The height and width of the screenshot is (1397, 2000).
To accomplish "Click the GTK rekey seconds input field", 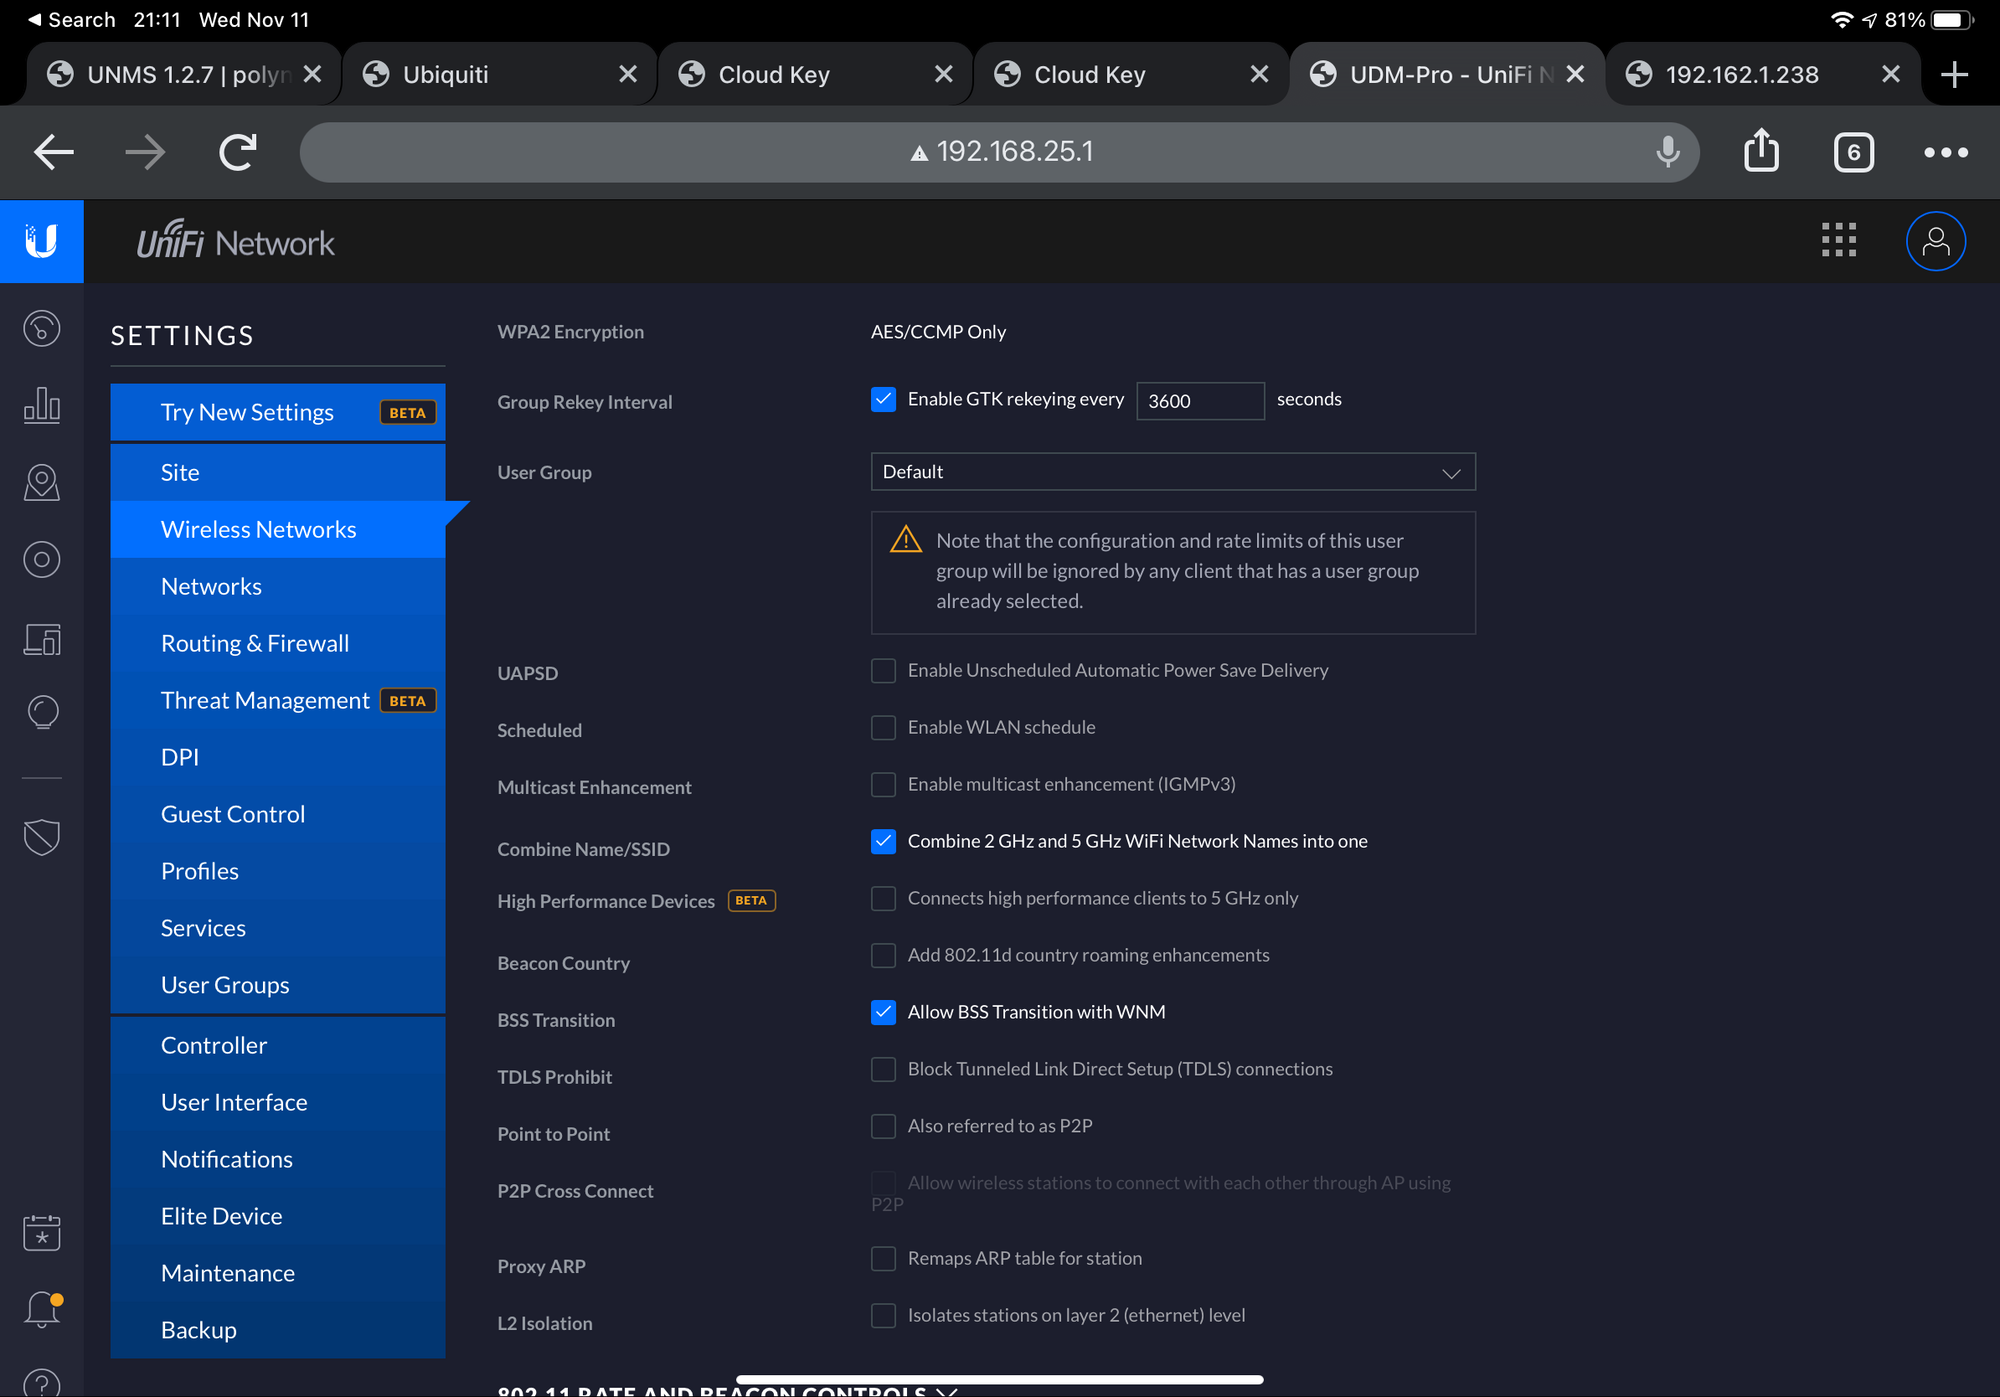I will pyautogui.click(x=1199, y=401).
